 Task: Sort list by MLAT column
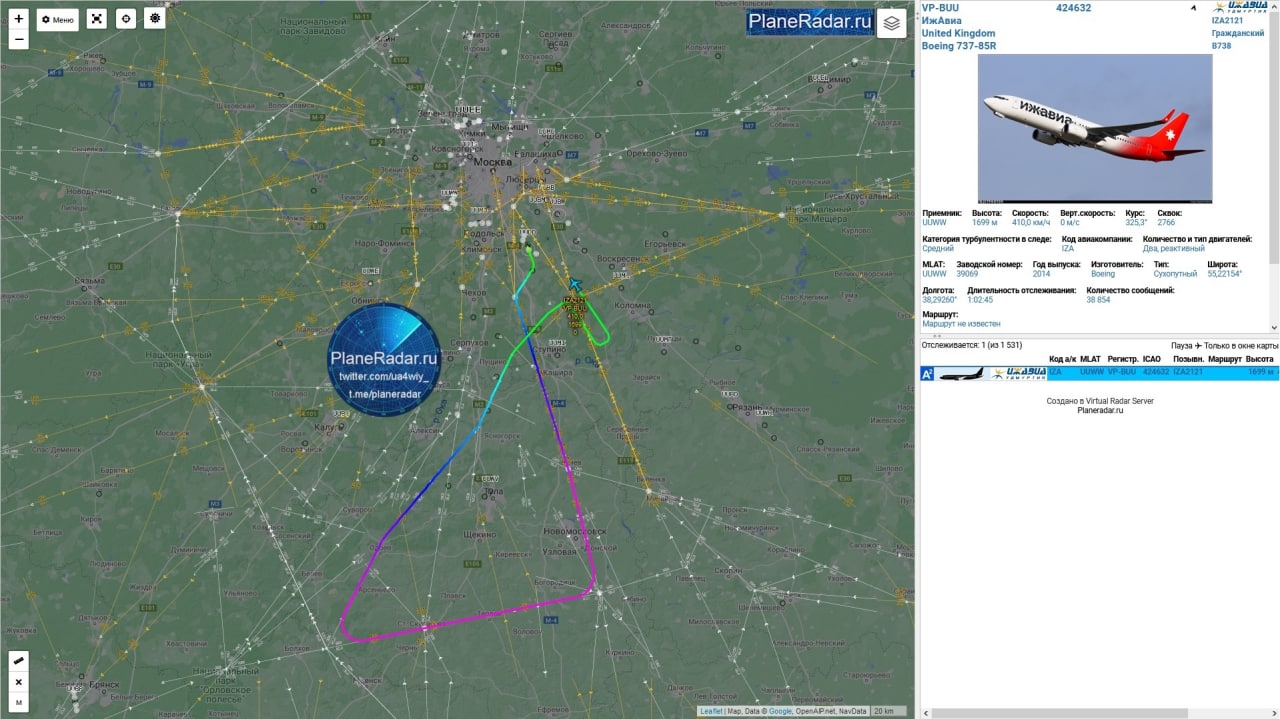[1090, 359]
